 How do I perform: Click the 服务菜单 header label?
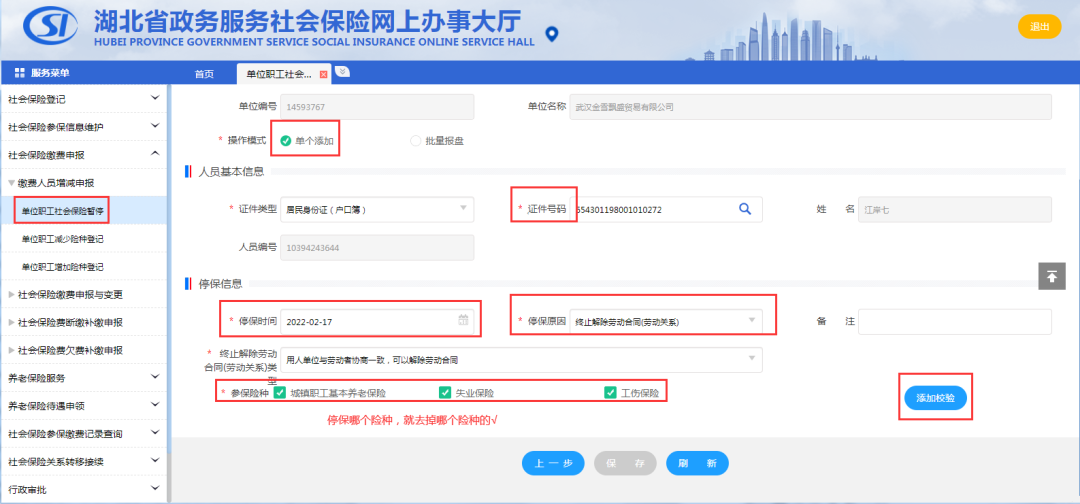click(50, 73)
